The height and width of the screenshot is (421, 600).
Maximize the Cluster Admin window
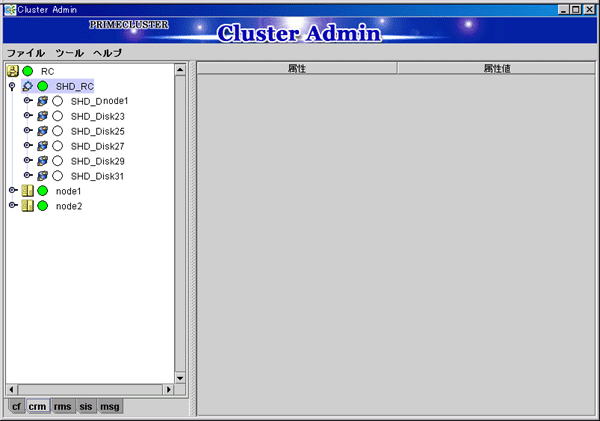pos(576,10)
